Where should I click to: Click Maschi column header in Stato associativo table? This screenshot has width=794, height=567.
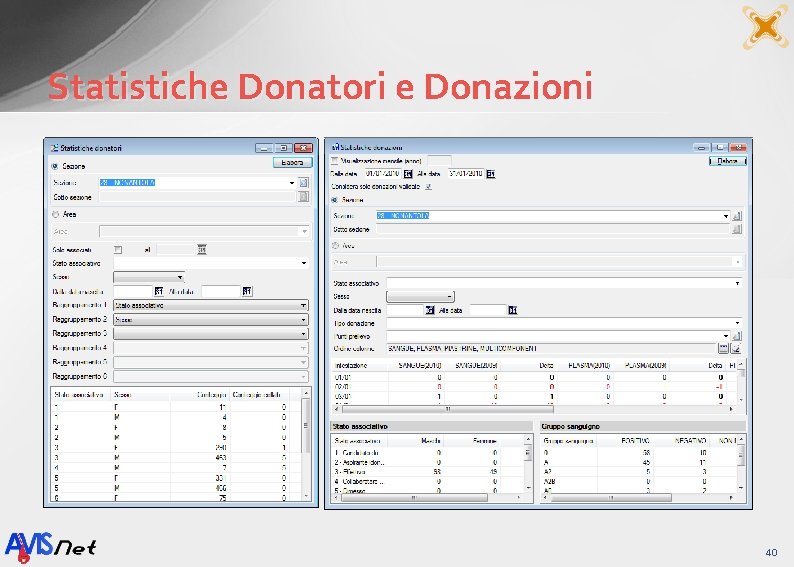416,441
